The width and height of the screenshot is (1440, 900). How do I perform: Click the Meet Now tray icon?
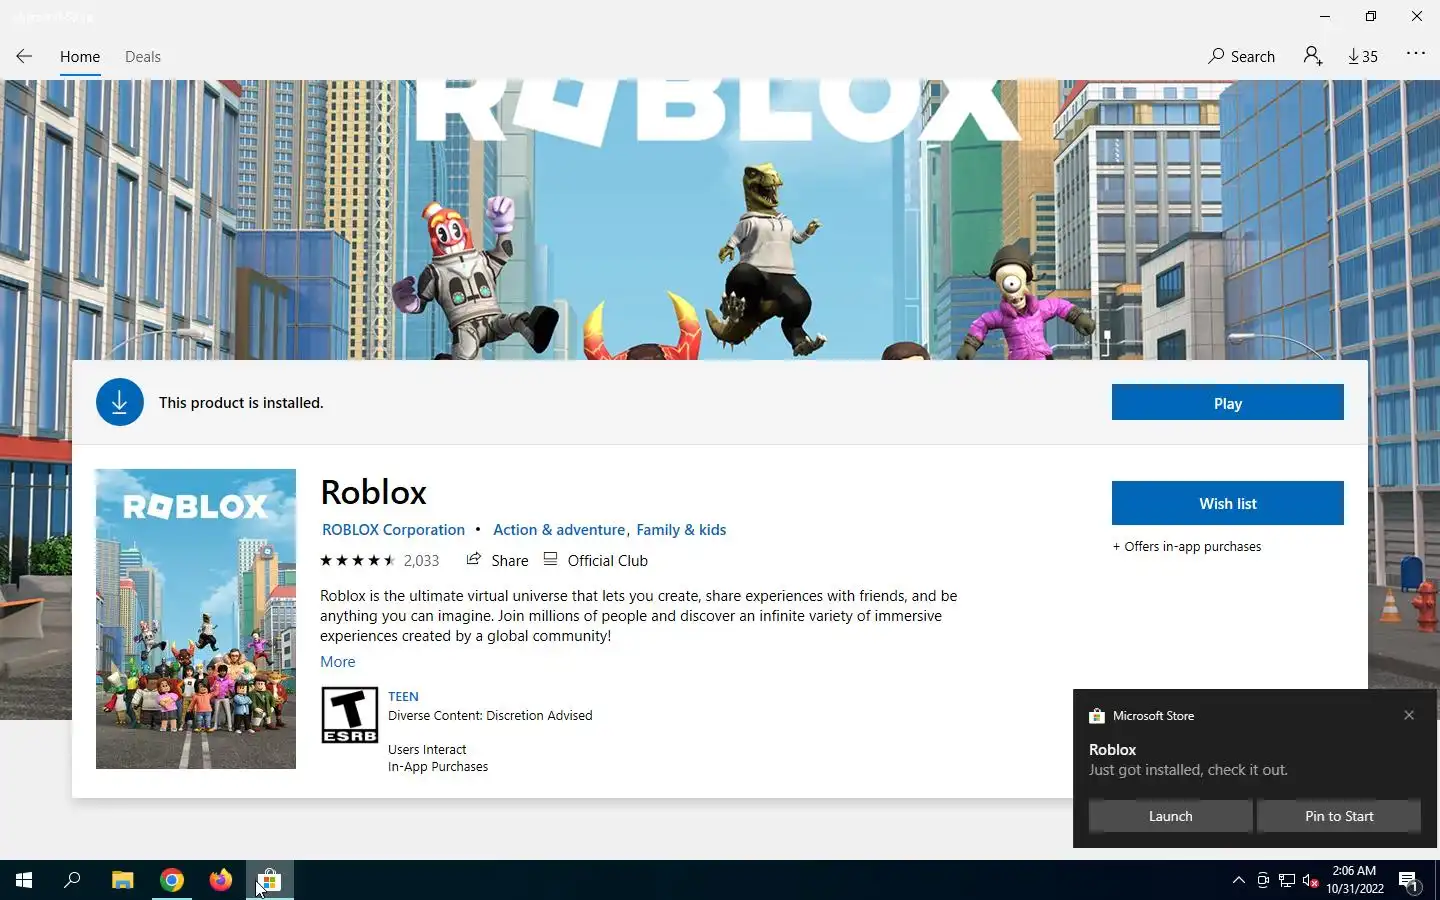tap(1263, 880)
